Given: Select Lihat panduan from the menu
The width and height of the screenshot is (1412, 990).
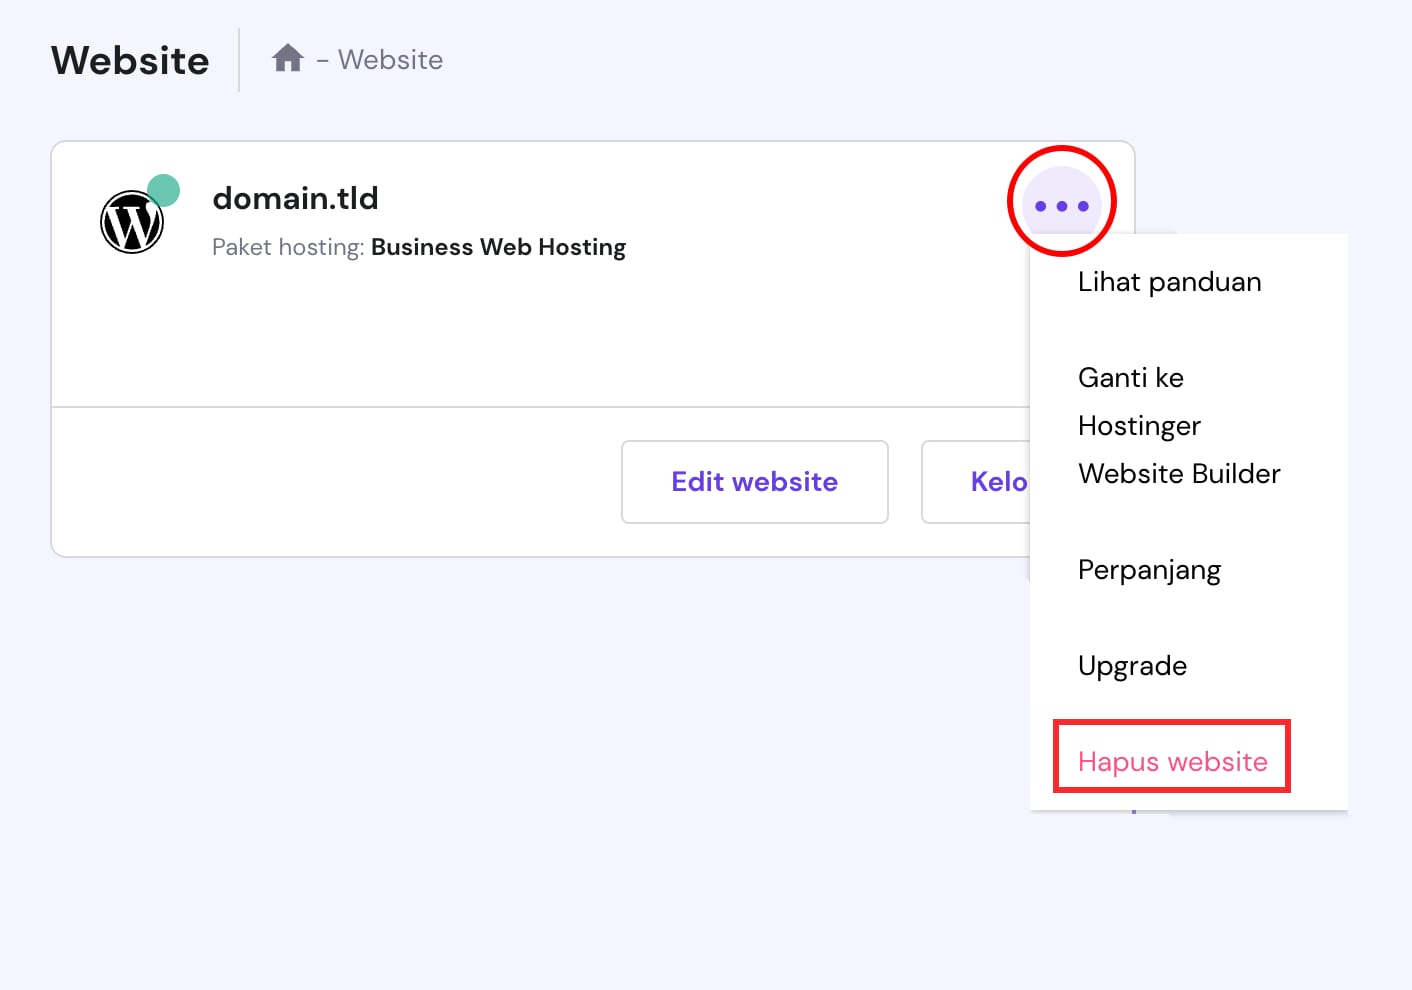Looking at the screenshot, I should pyautogui.click(x=1169, y=282).
